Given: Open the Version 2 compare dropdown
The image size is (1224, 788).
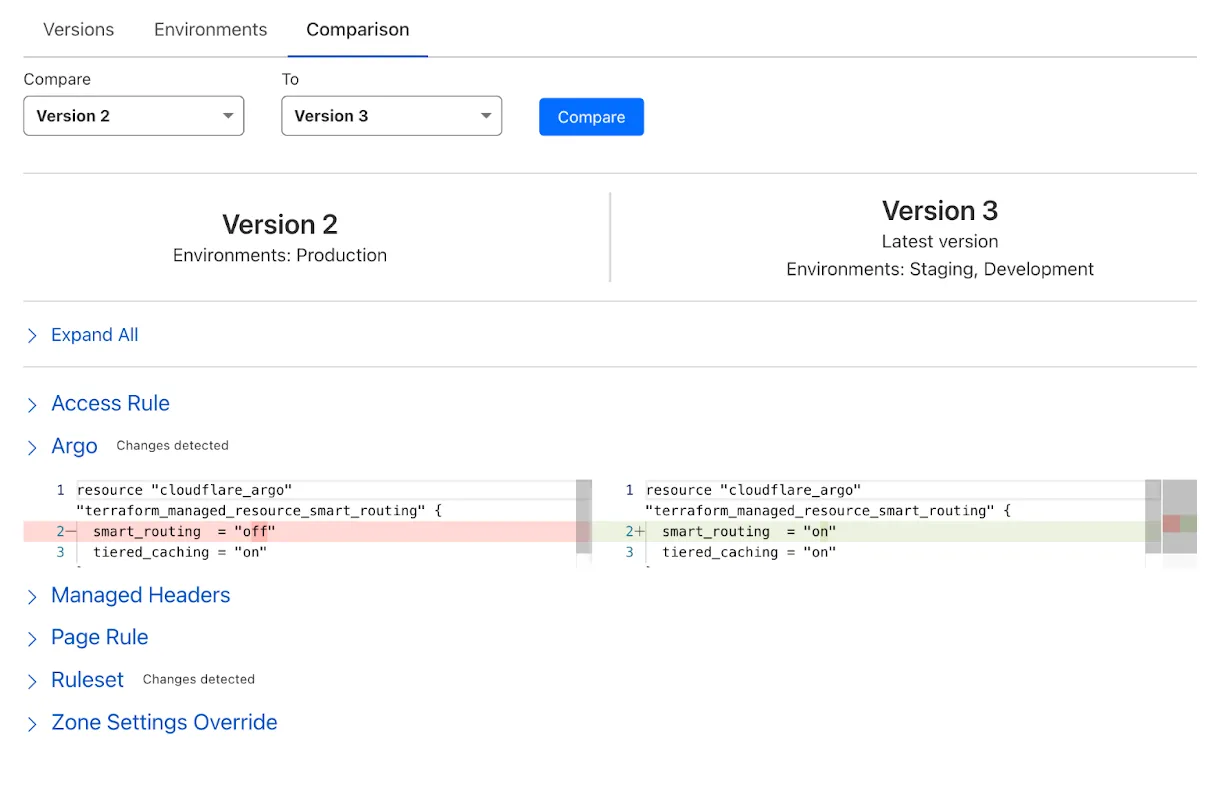Looking at the screenshot, I should (133, 116).
